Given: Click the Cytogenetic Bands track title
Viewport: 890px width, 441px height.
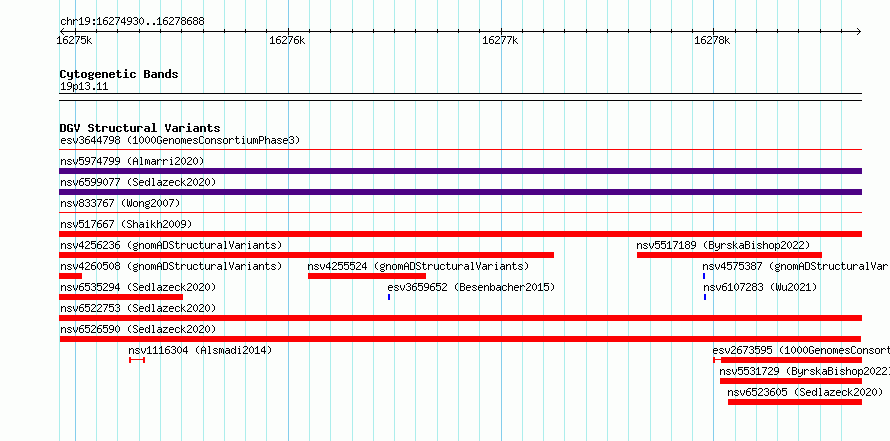Looking at the screenshot, I should [119, 74].
